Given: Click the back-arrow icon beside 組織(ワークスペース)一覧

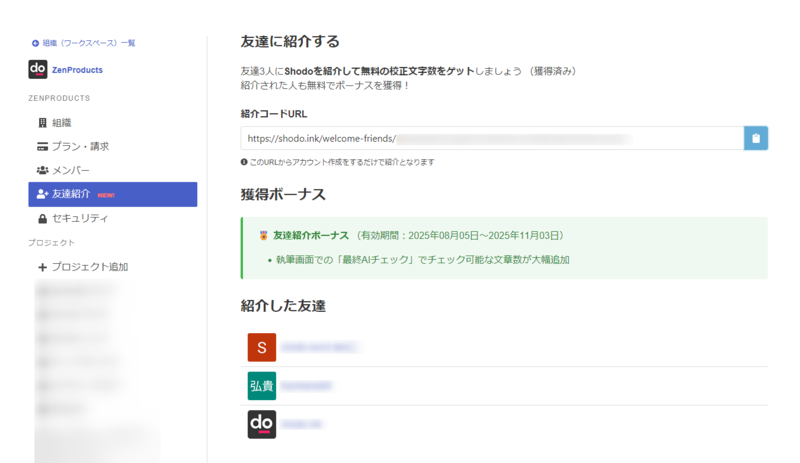Looking at the screenshot, I should [35, 43].
